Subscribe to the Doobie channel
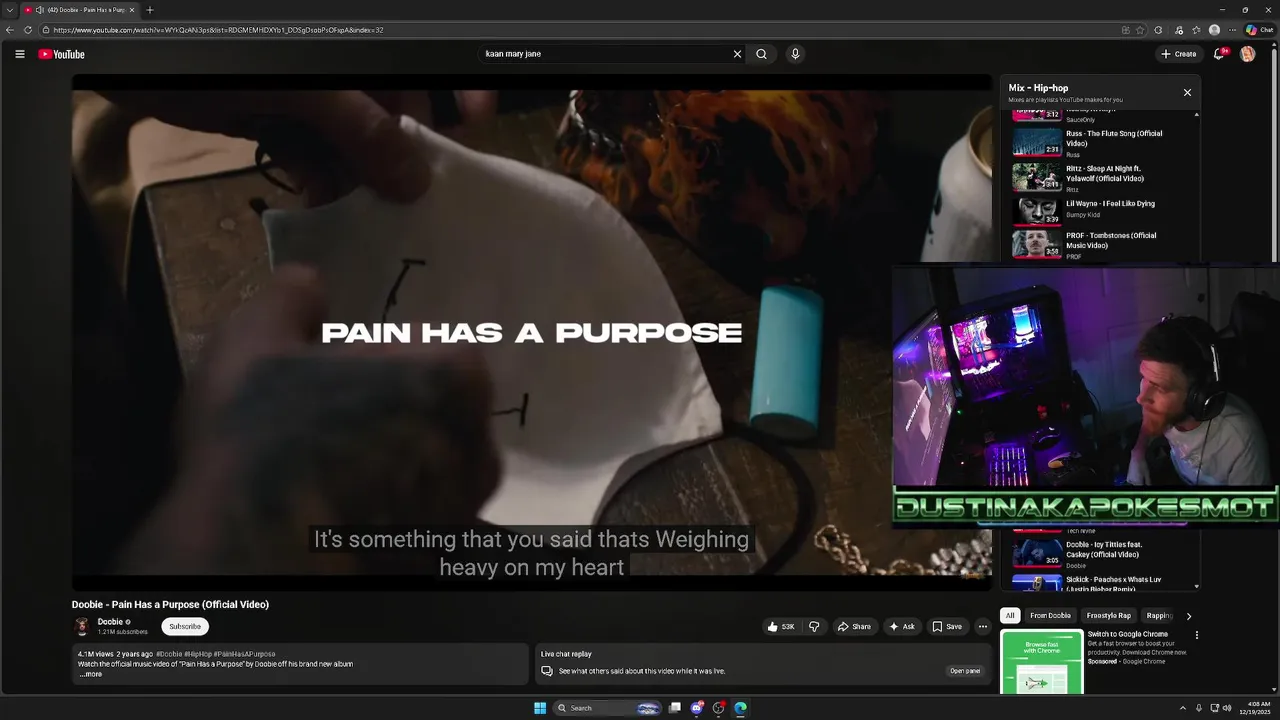 (x=185, y=626)
